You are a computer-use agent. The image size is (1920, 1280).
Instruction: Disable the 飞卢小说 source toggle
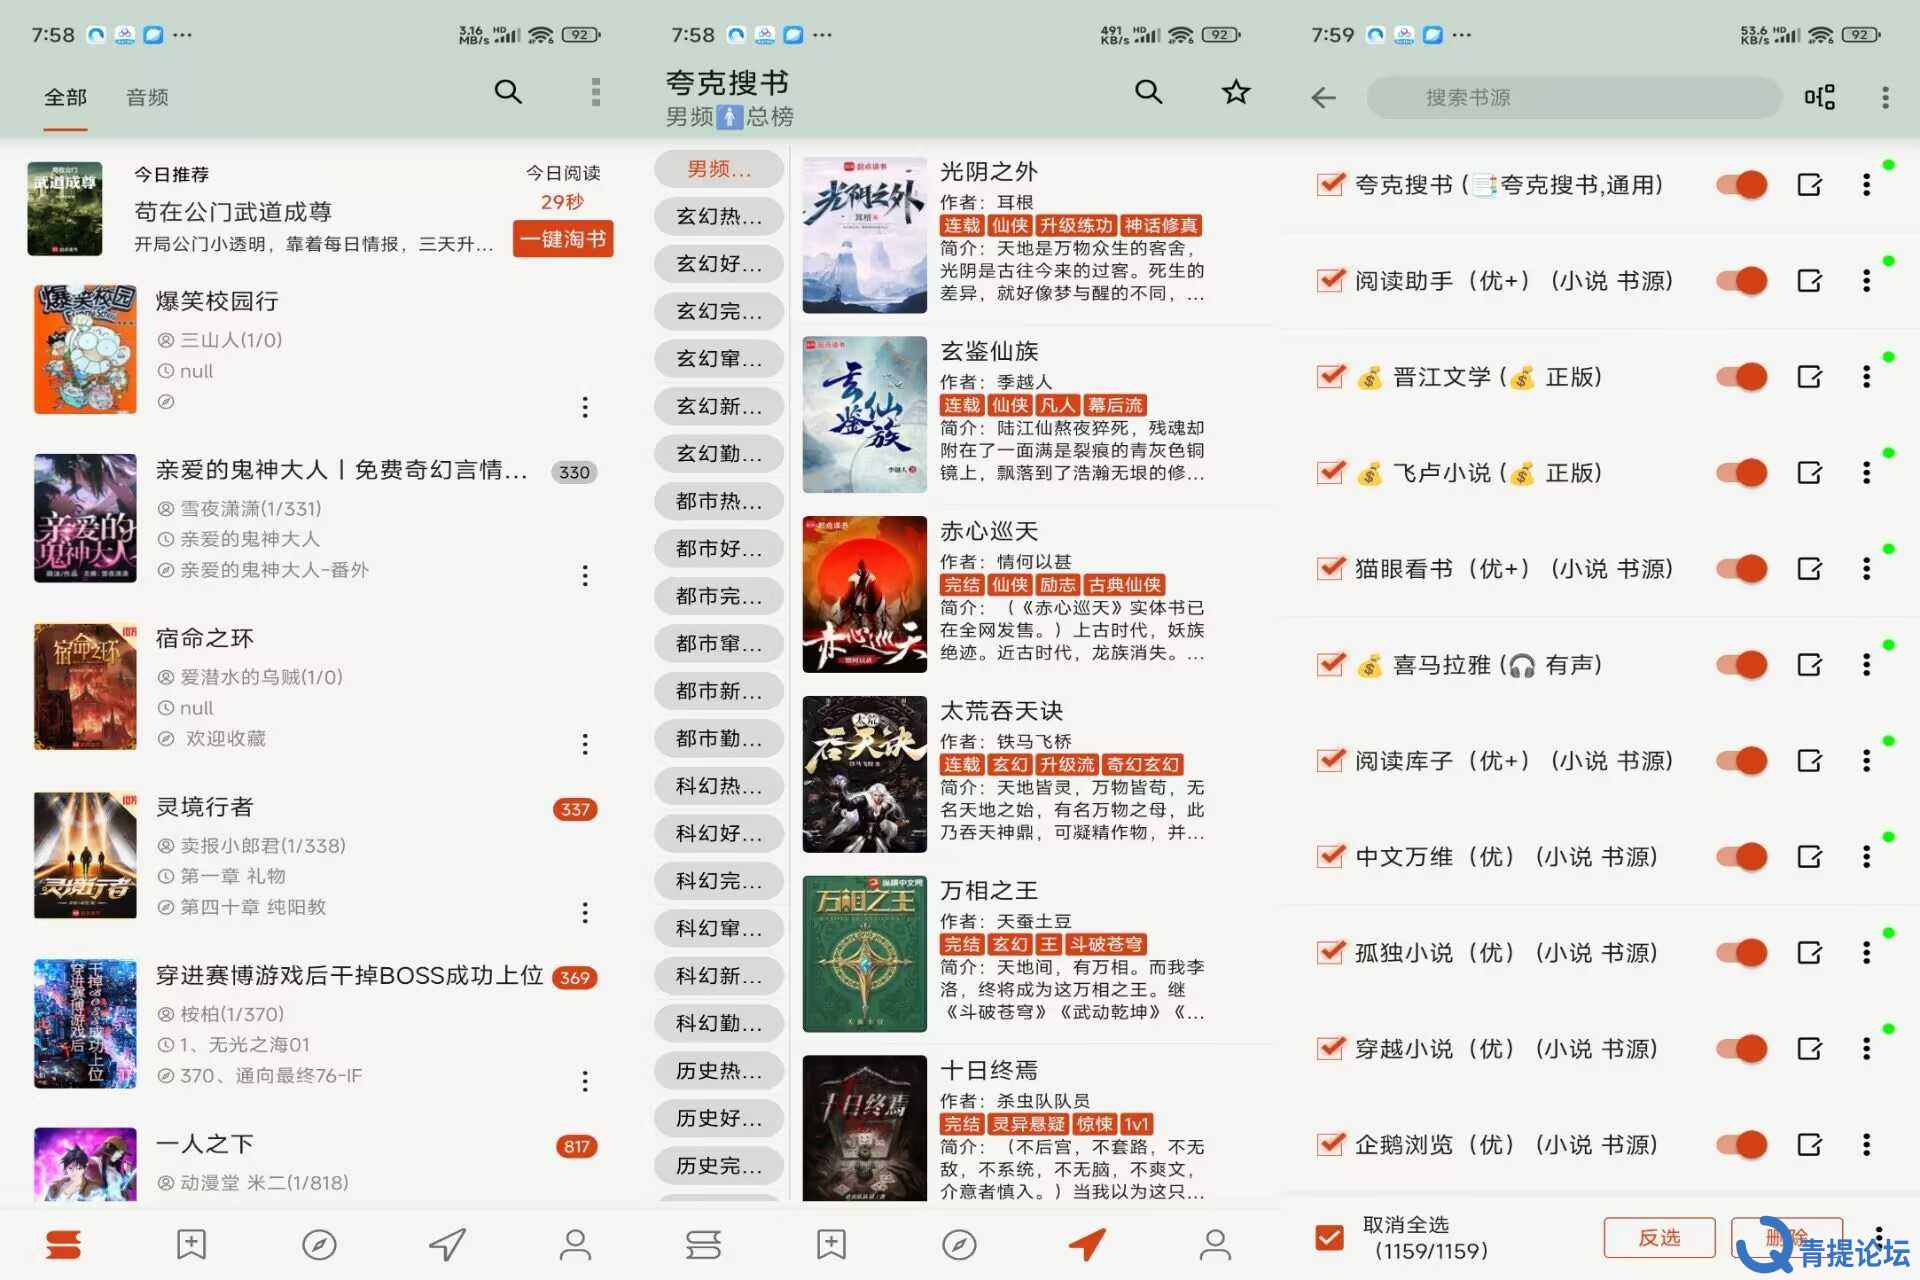tap(1742, 473)
